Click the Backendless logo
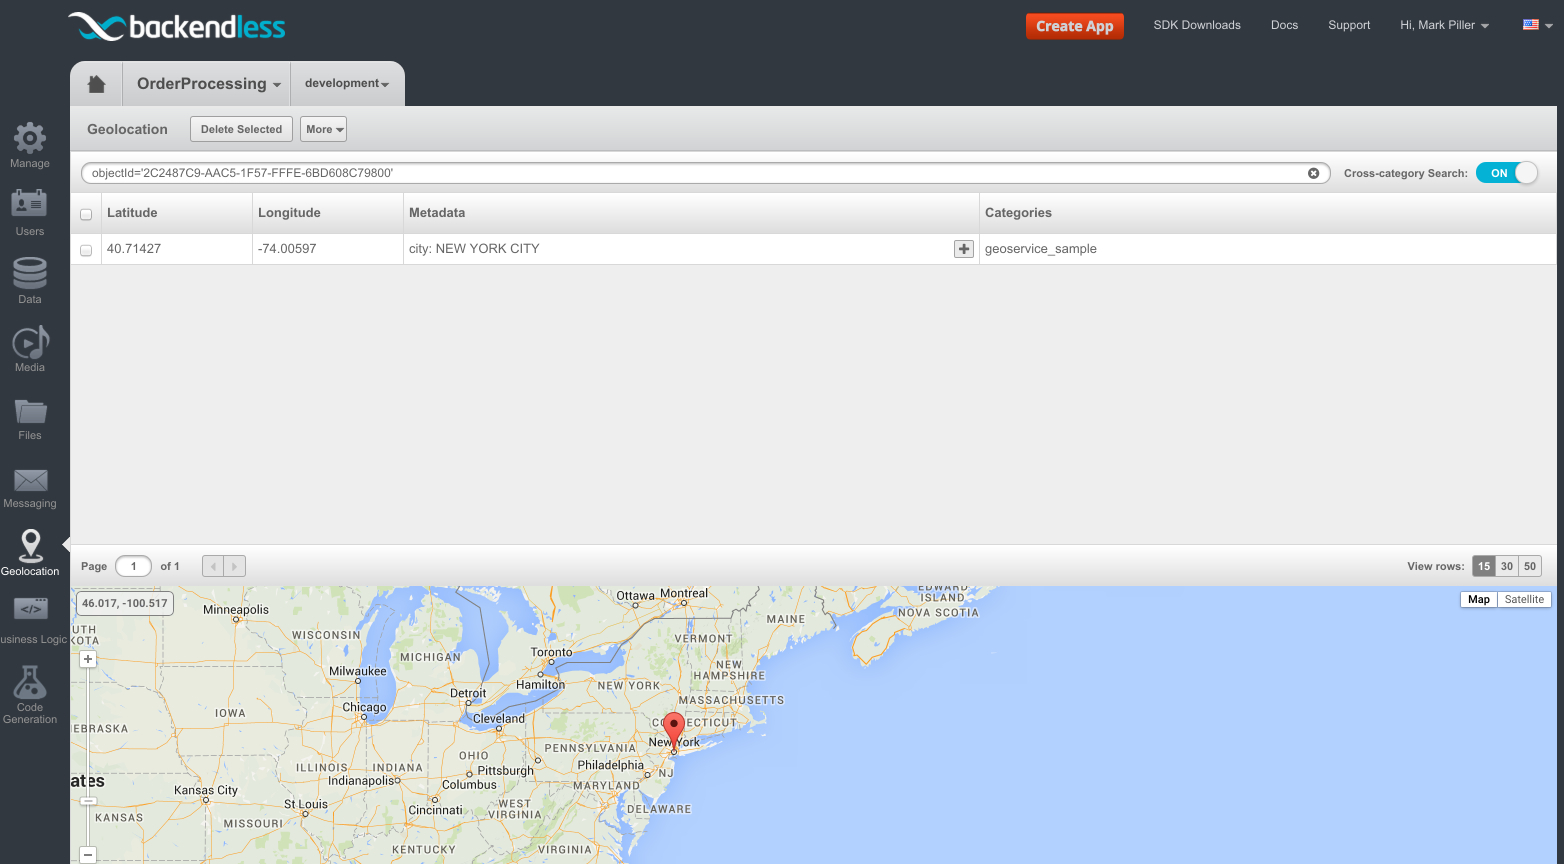Image resolution: width=1564 pixels, height=864 pixels. click(177, 27)
